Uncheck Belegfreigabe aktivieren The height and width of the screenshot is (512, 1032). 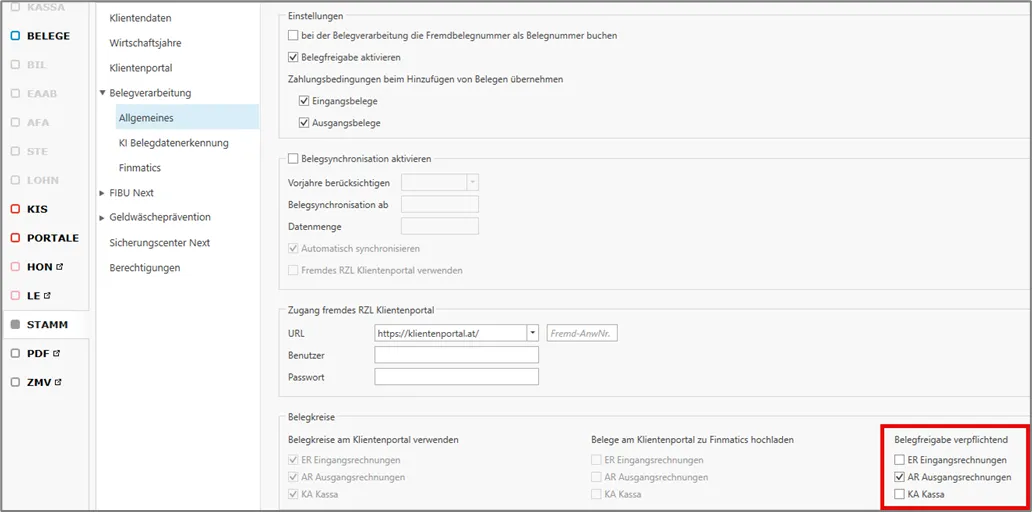(x=294, y=57)
